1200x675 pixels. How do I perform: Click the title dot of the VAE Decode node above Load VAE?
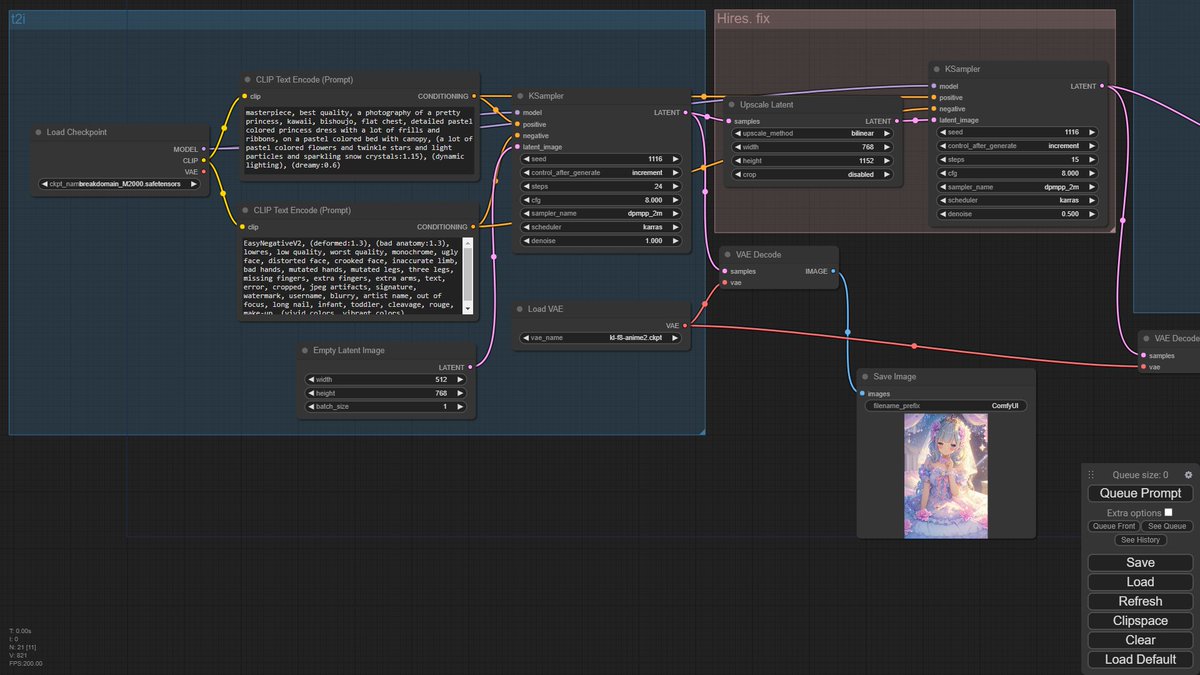[728, 255]
